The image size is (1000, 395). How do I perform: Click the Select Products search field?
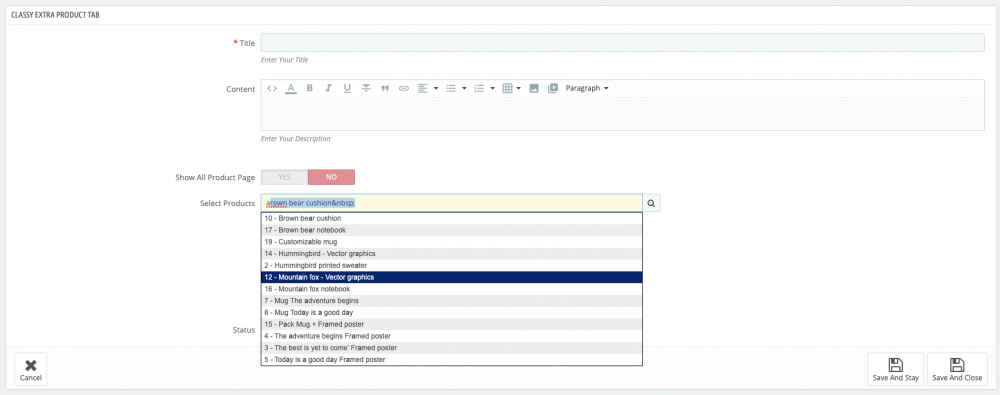coord(452,203)
